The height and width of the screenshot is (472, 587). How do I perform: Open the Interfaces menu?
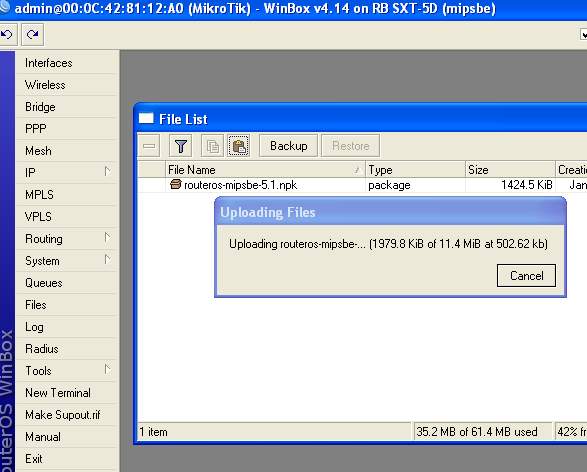click(67, 63)
